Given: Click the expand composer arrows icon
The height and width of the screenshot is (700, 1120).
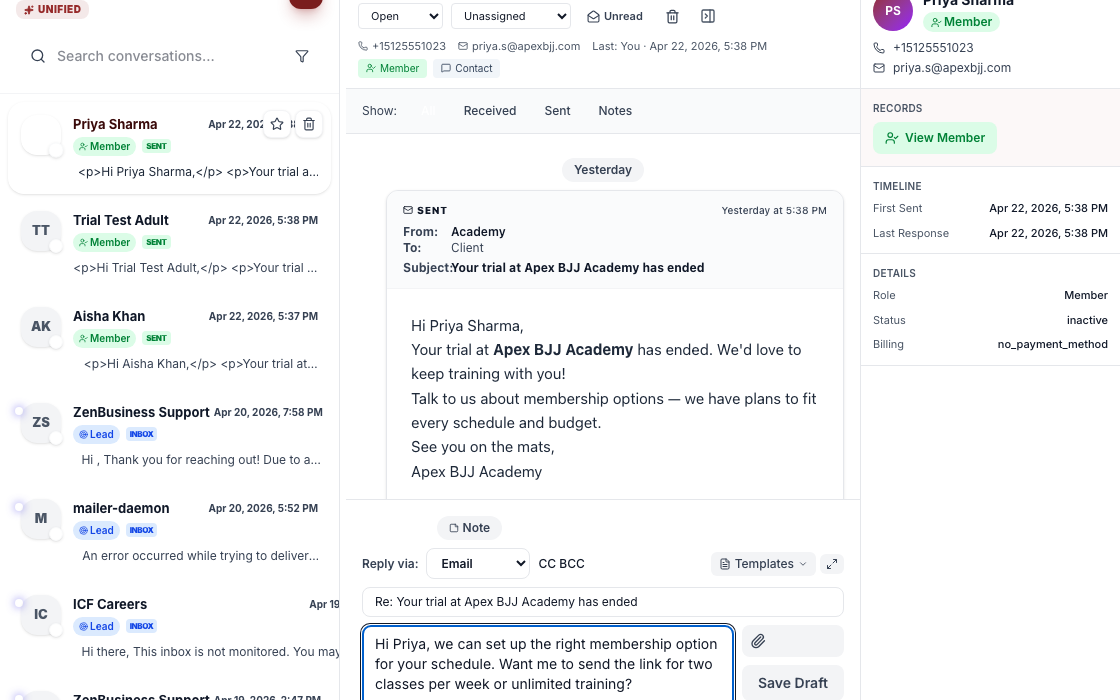Looking at the screenshot, I should click(x=832, y=564).
